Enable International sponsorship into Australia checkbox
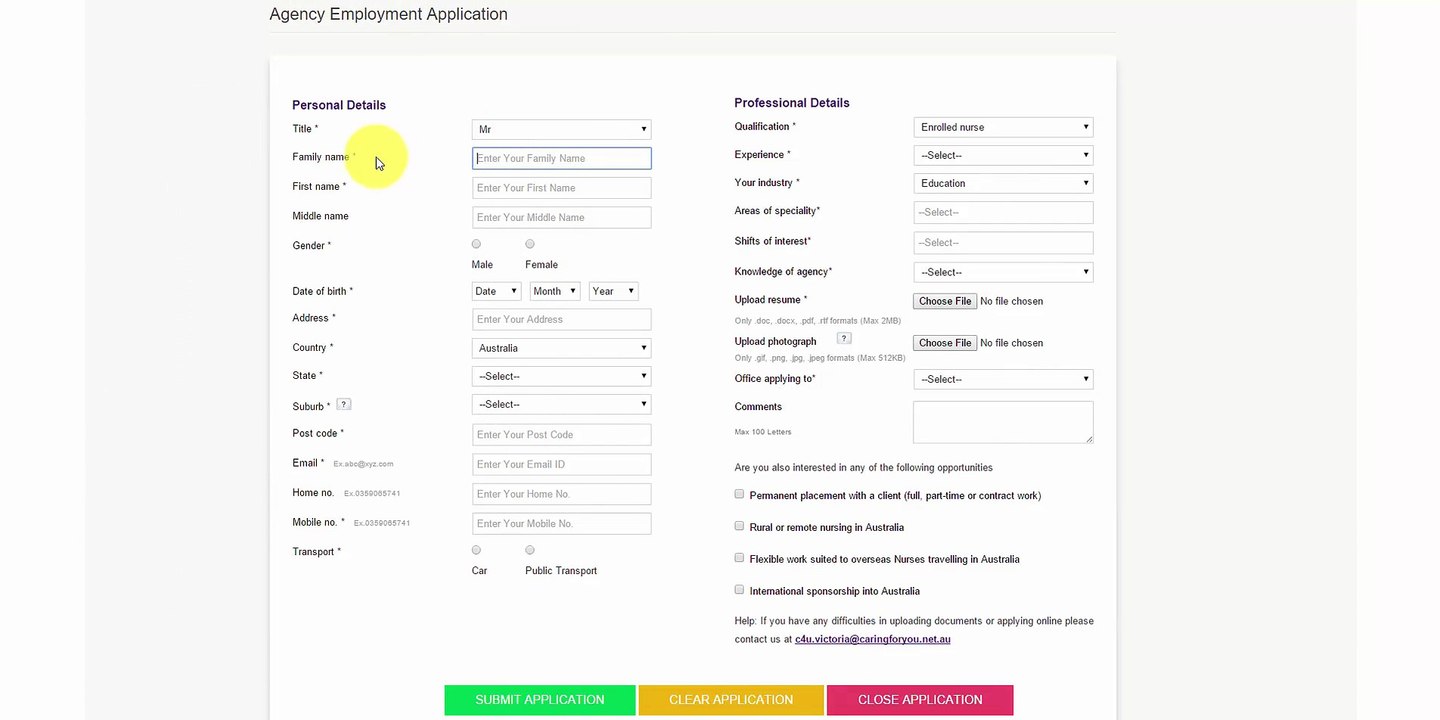The width and height of the screenshot is (1440, 720). pos(739,590)
